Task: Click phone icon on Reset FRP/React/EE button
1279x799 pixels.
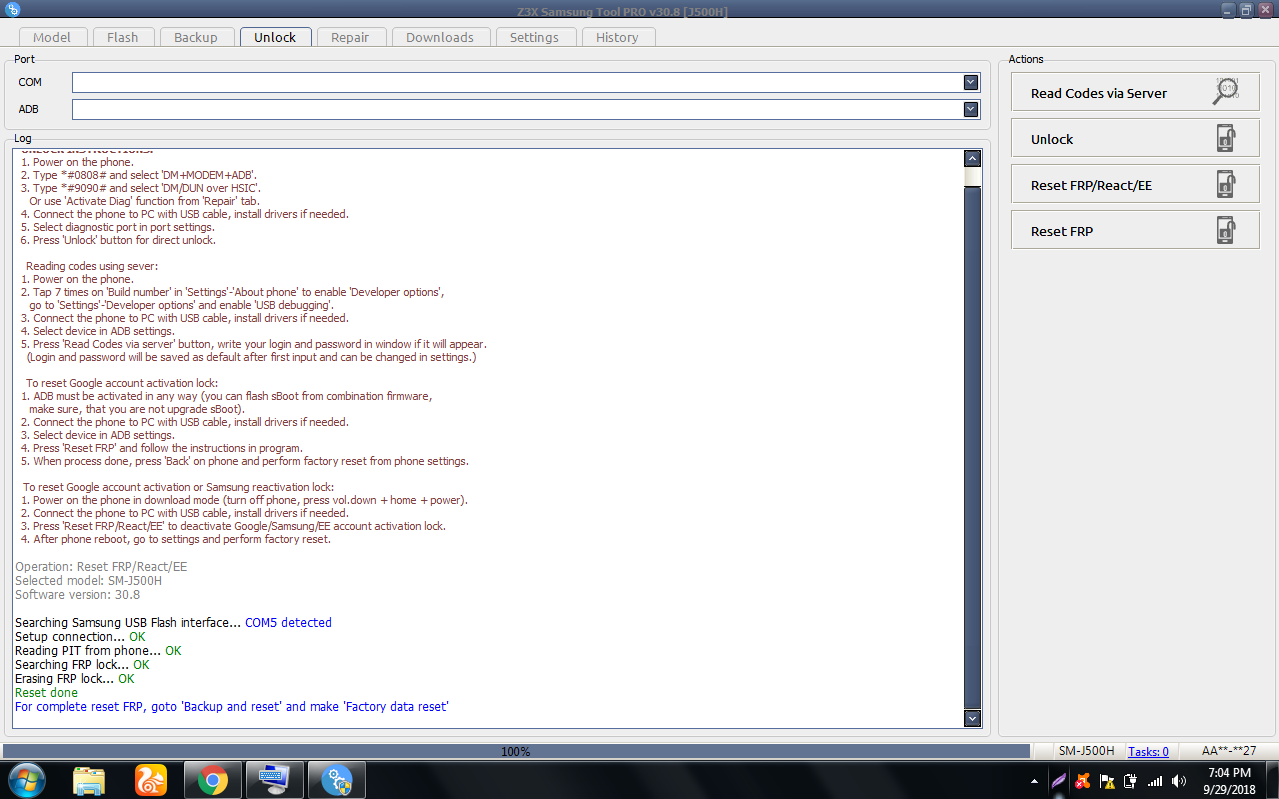Action: (1225, 184)
